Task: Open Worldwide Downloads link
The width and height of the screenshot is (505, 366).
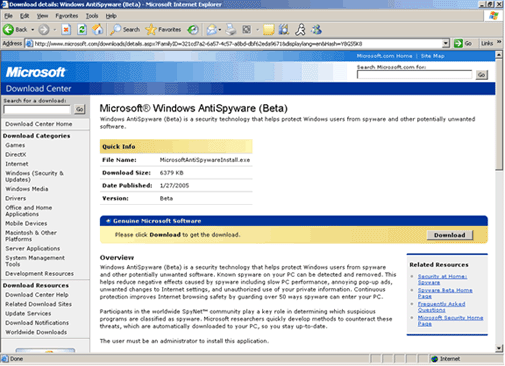Action: (x=36, y=332)
